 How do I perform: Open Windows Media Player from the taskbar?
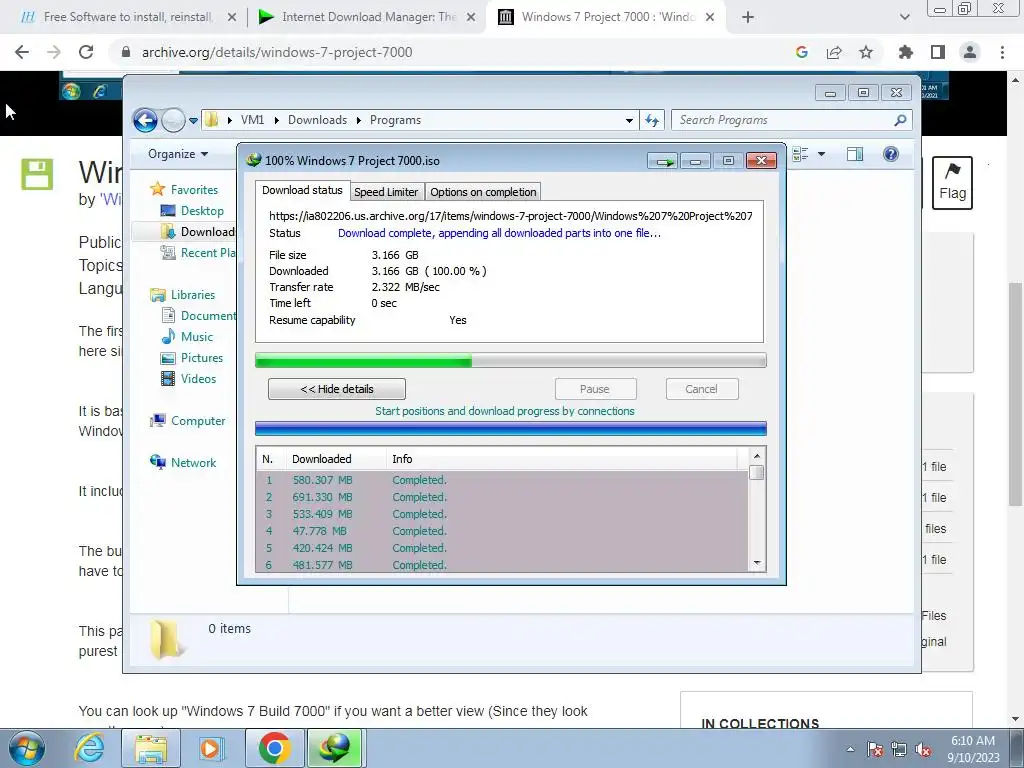coord(211,748)
